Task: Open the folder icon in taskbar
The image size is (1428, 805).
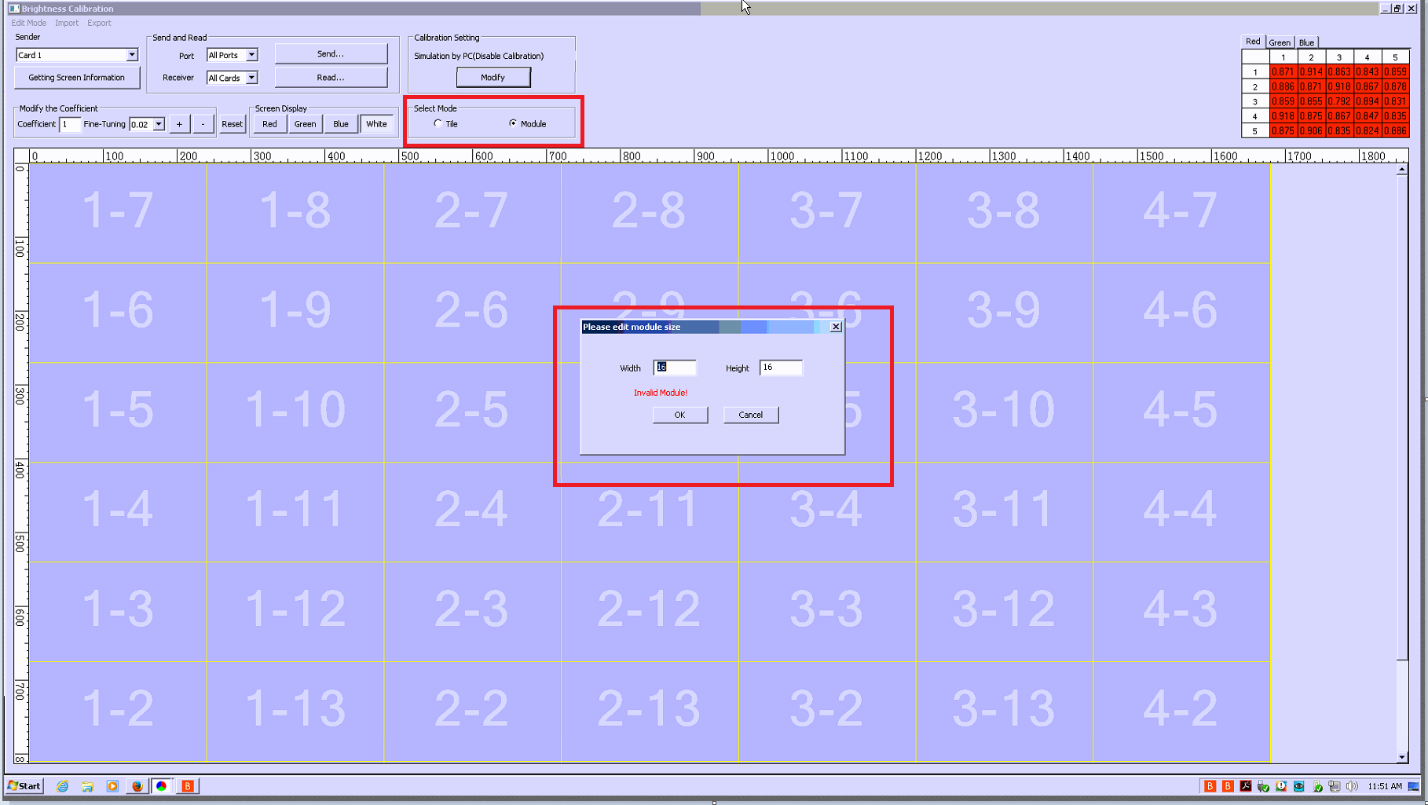Action: [x=88, y=786]
